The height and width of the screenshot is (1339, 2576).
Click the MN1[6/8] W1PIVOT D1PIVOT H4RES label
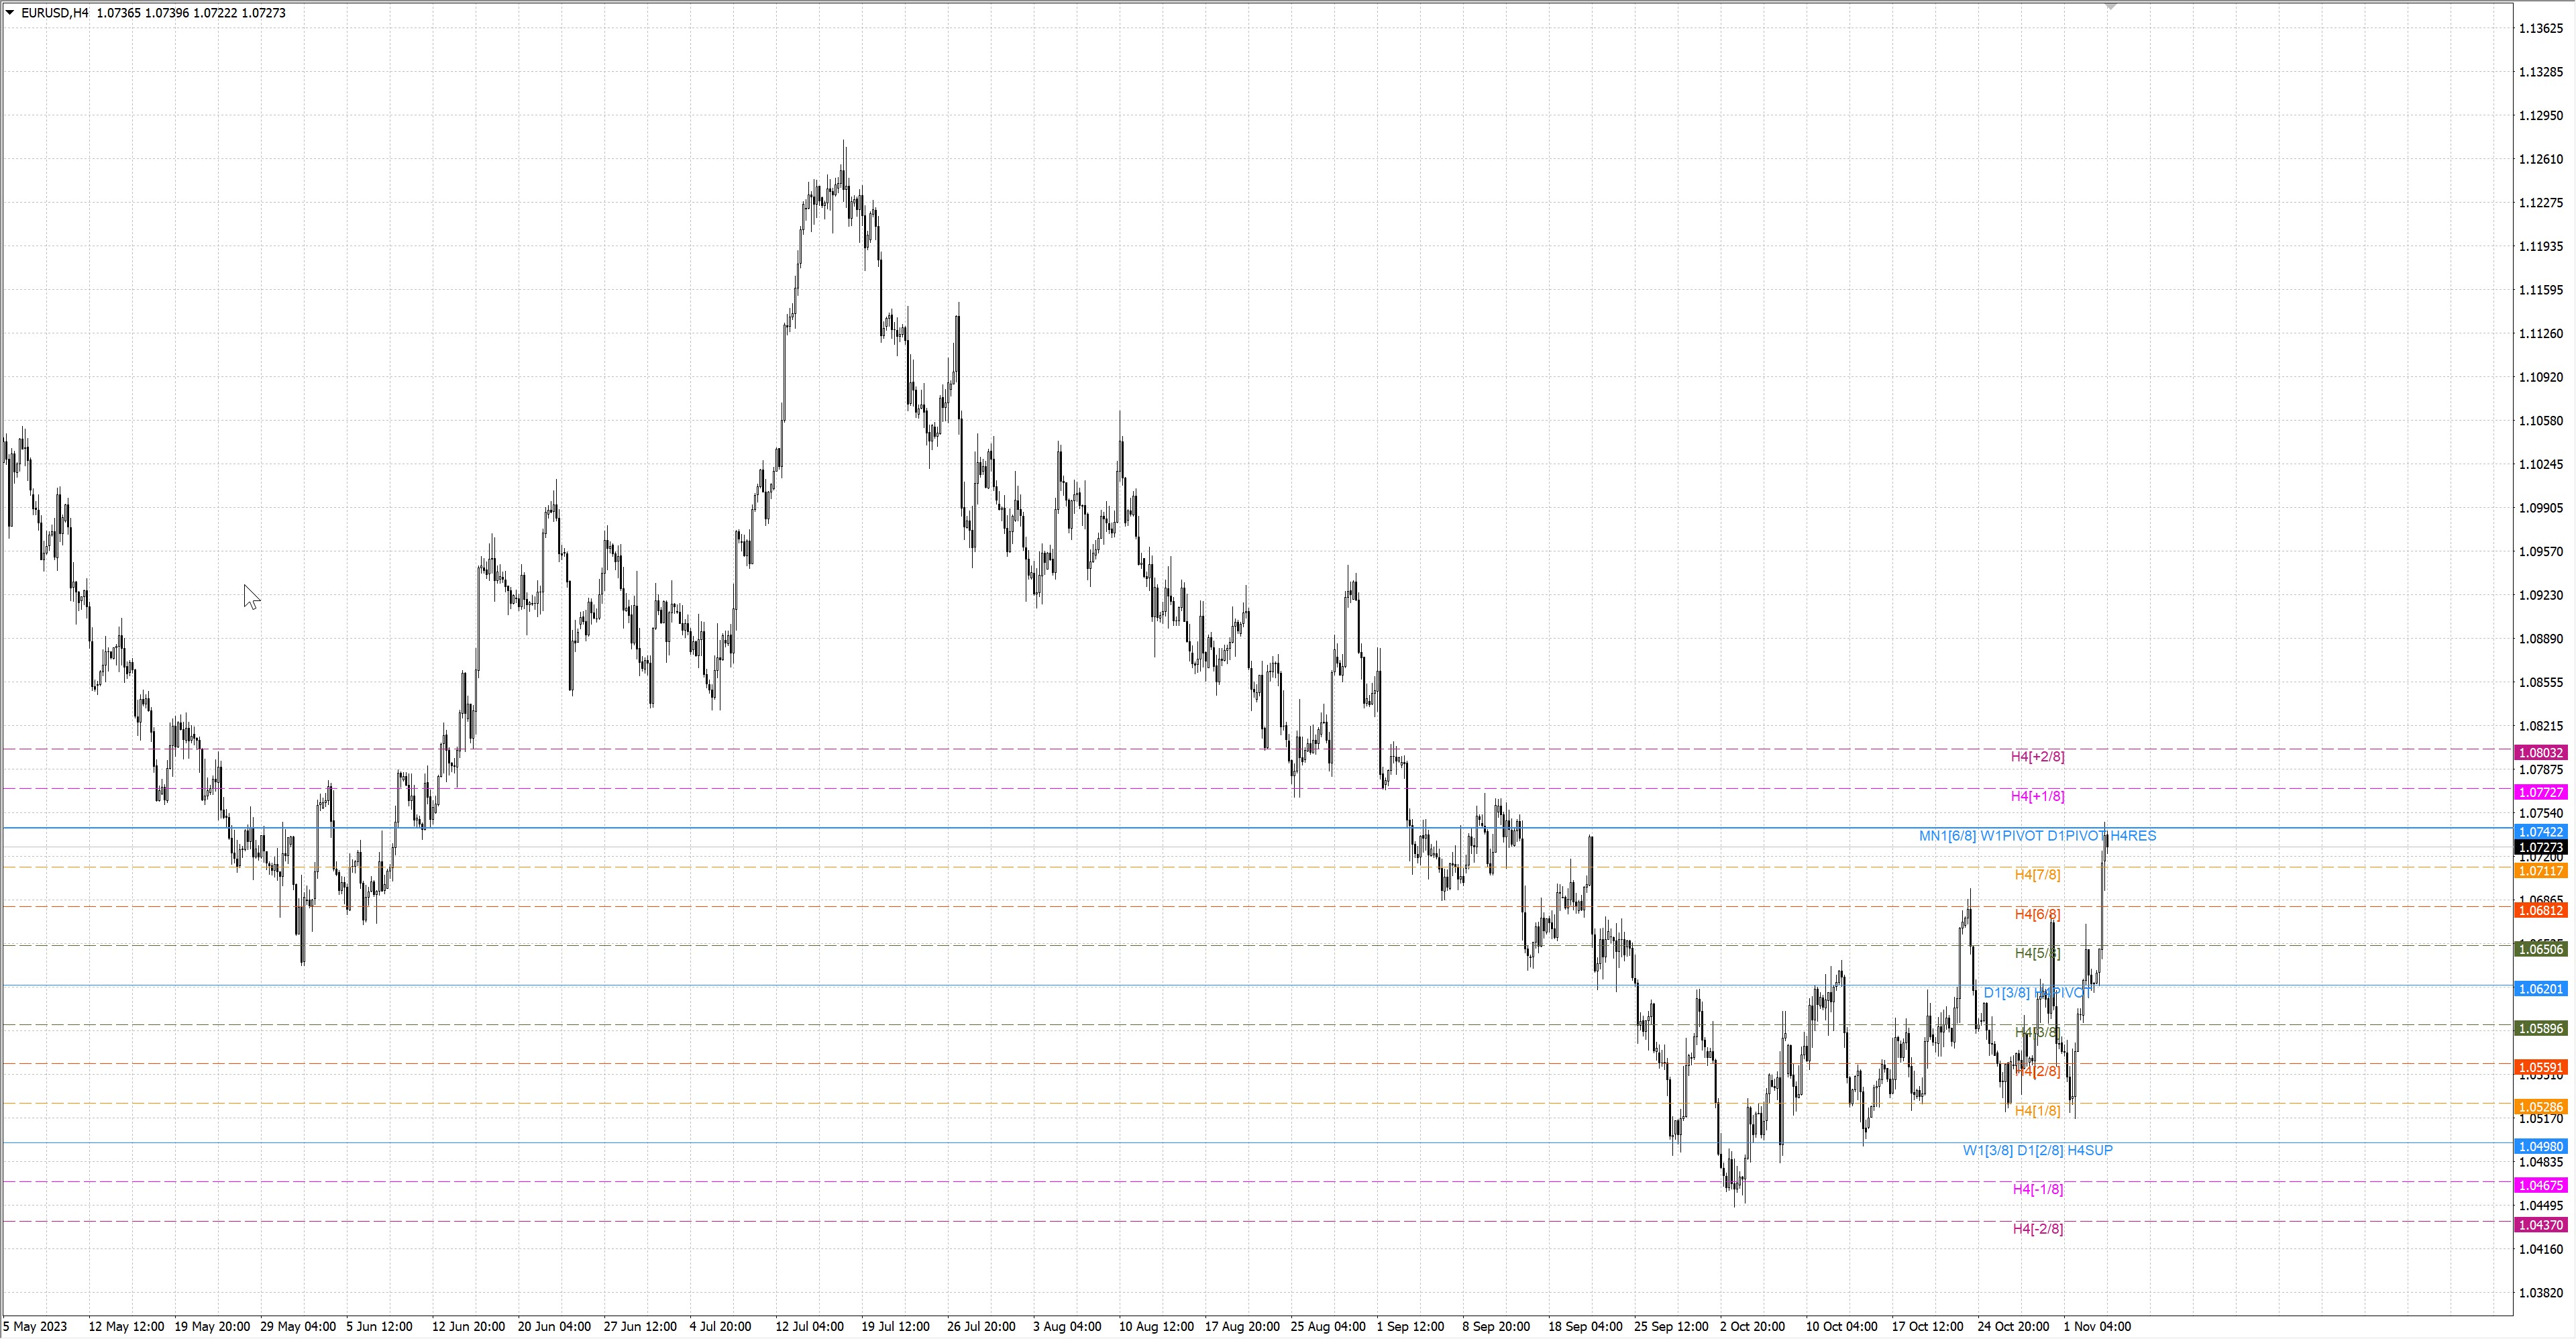[x=2037, y=836]
